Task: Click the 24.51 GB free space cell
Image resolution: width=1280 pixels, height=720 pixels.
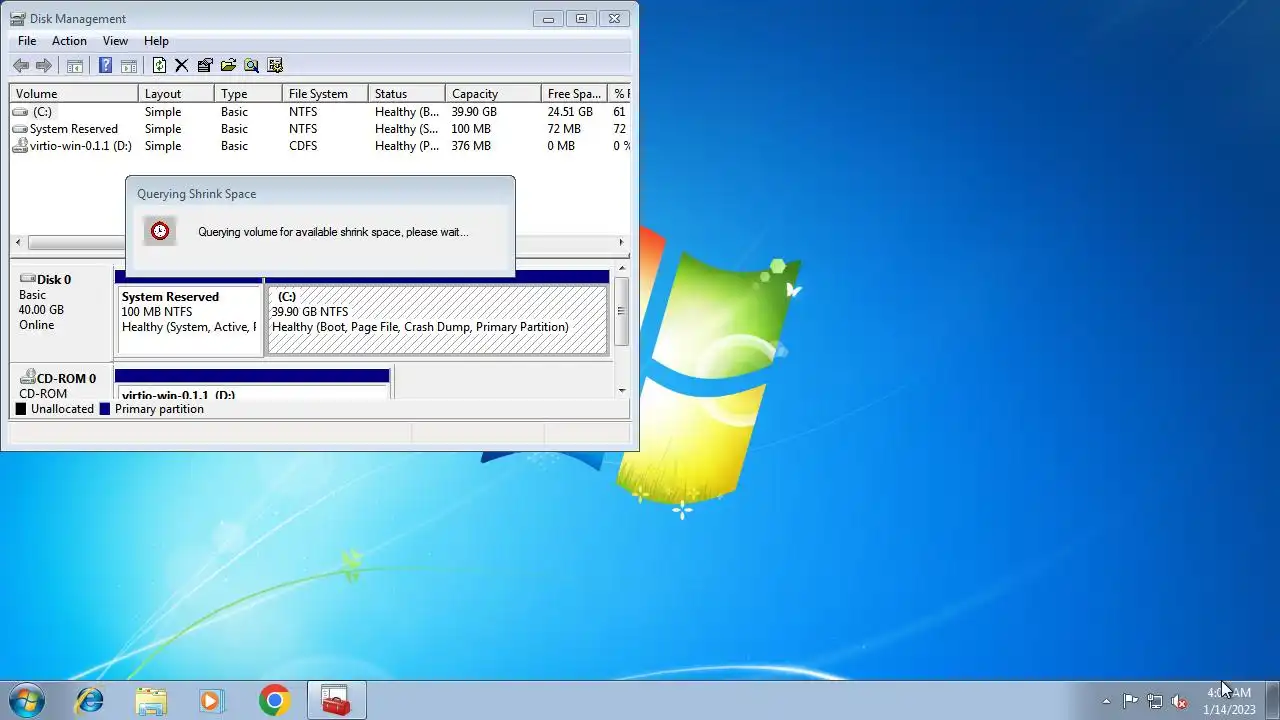Action: [x=570, y=112]
